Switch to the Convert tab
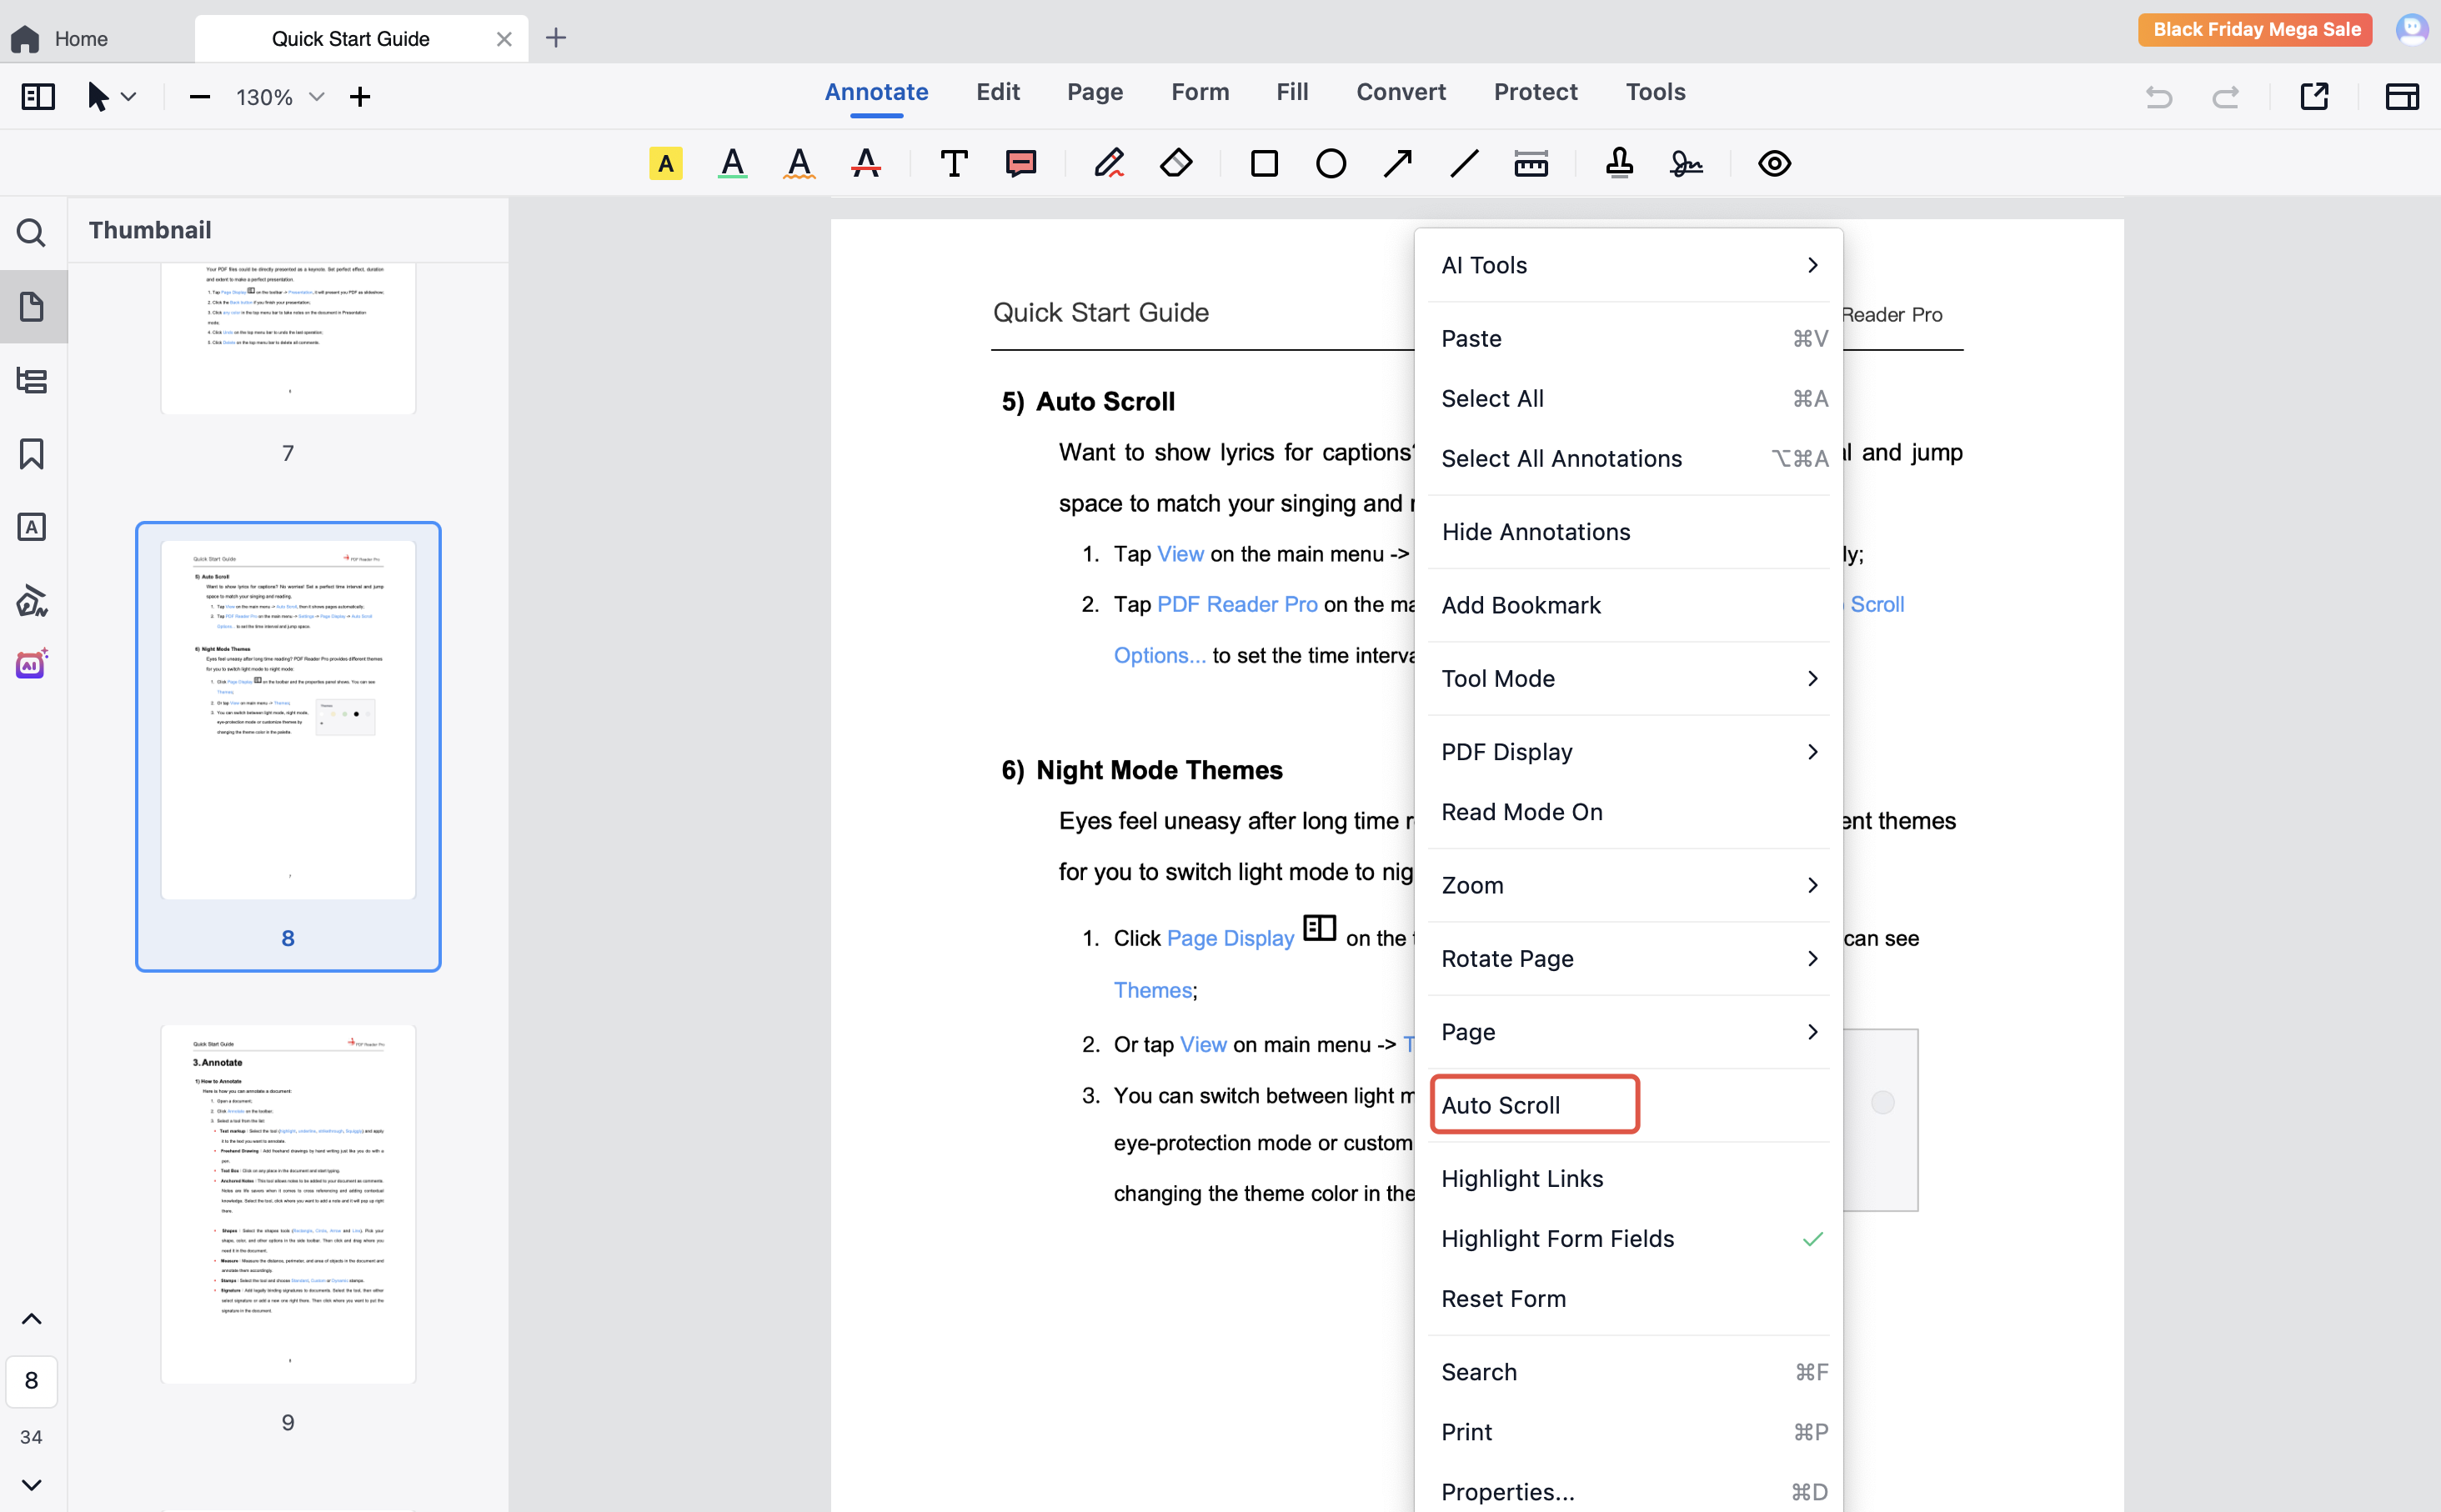 point(1400,92)
